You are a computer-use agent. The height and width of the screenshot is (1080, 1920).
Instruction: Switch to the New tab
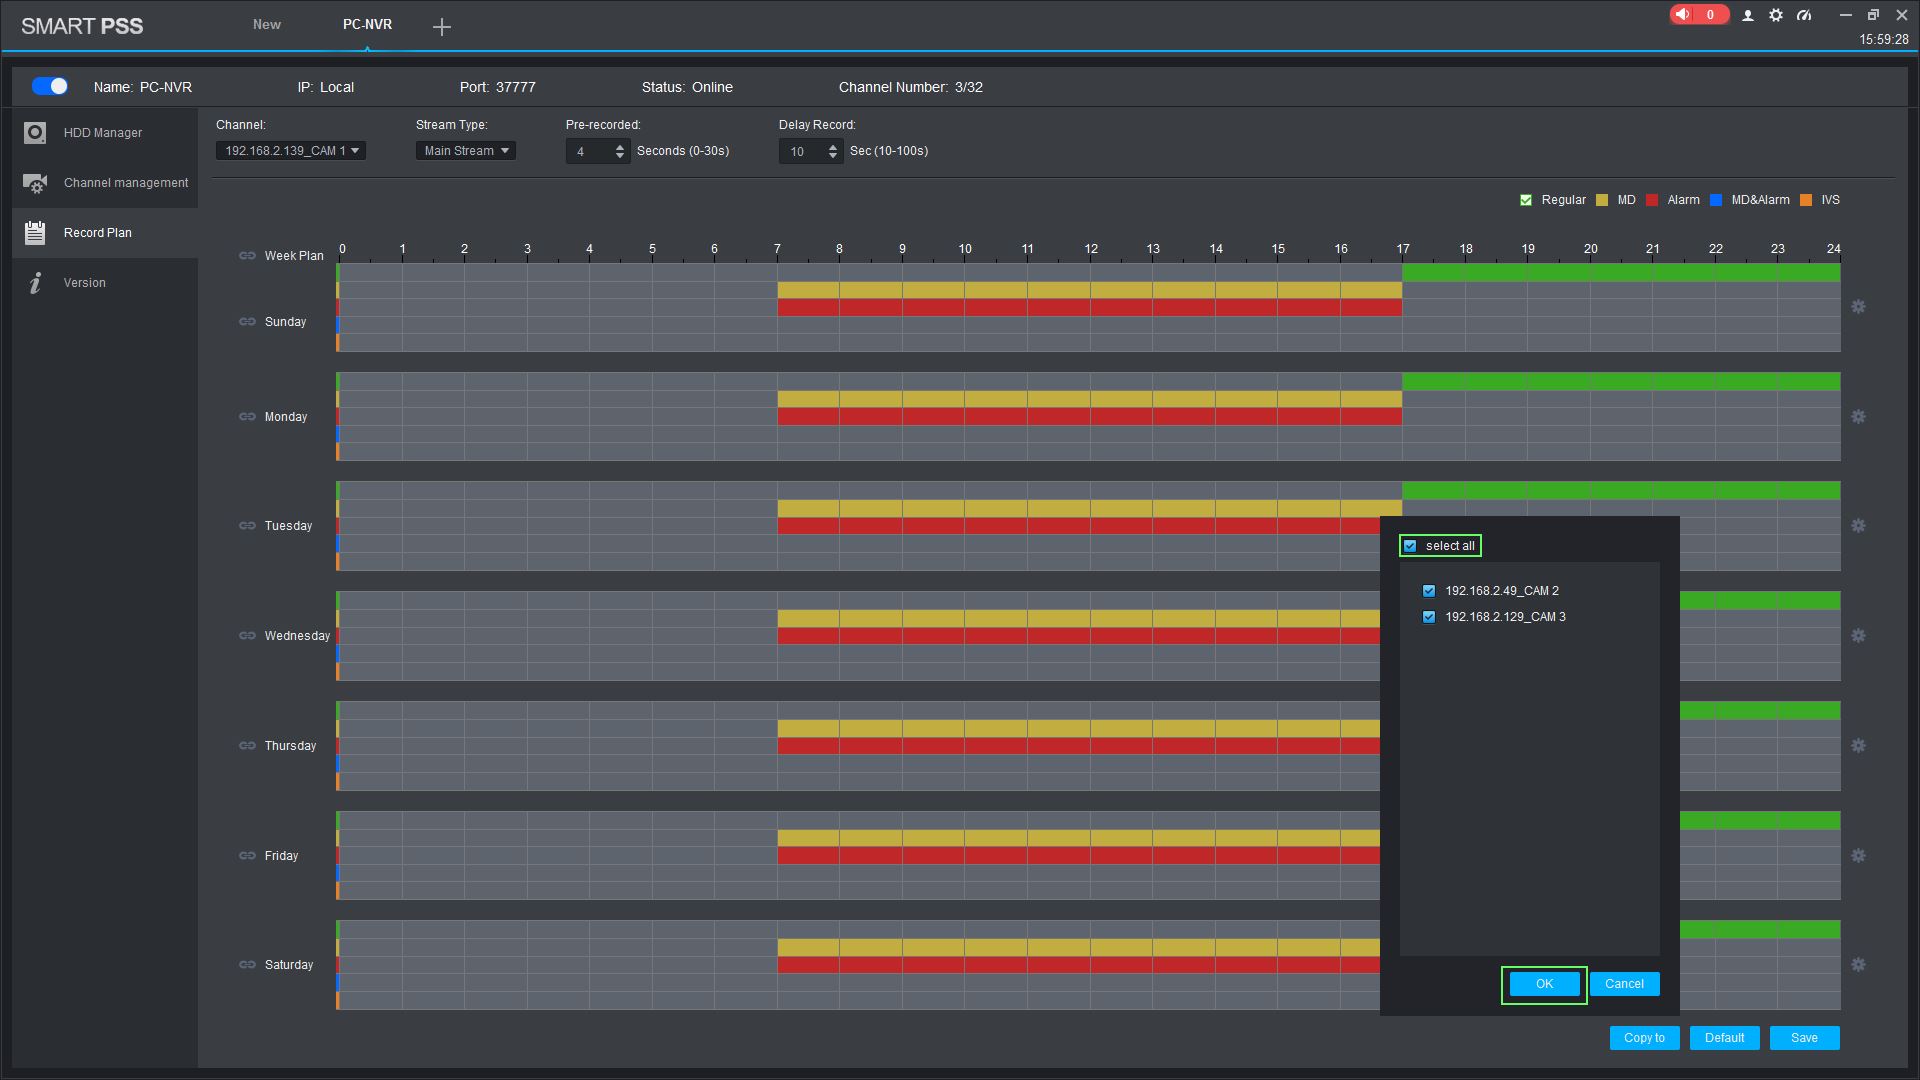(x=266, y=24)
